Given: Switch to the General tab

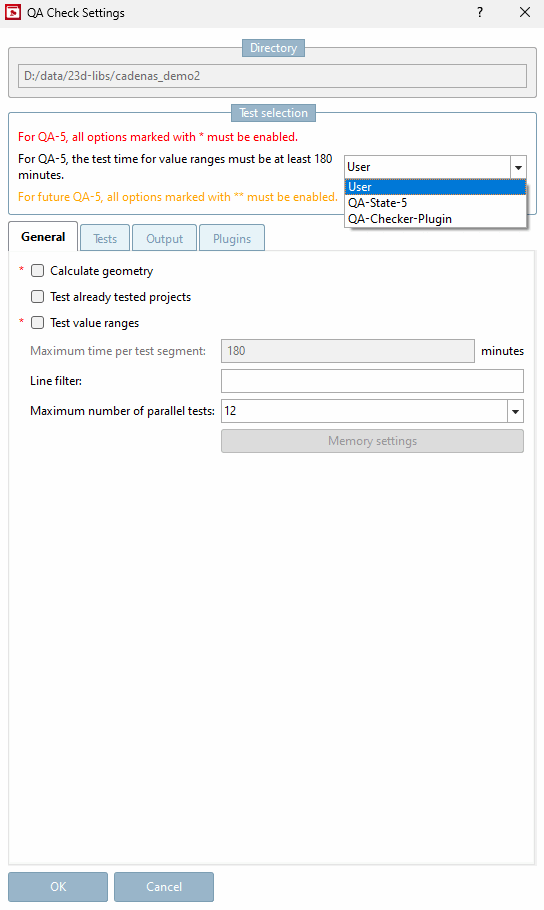Looking at the screenshot, I should [x=43, y=237].
